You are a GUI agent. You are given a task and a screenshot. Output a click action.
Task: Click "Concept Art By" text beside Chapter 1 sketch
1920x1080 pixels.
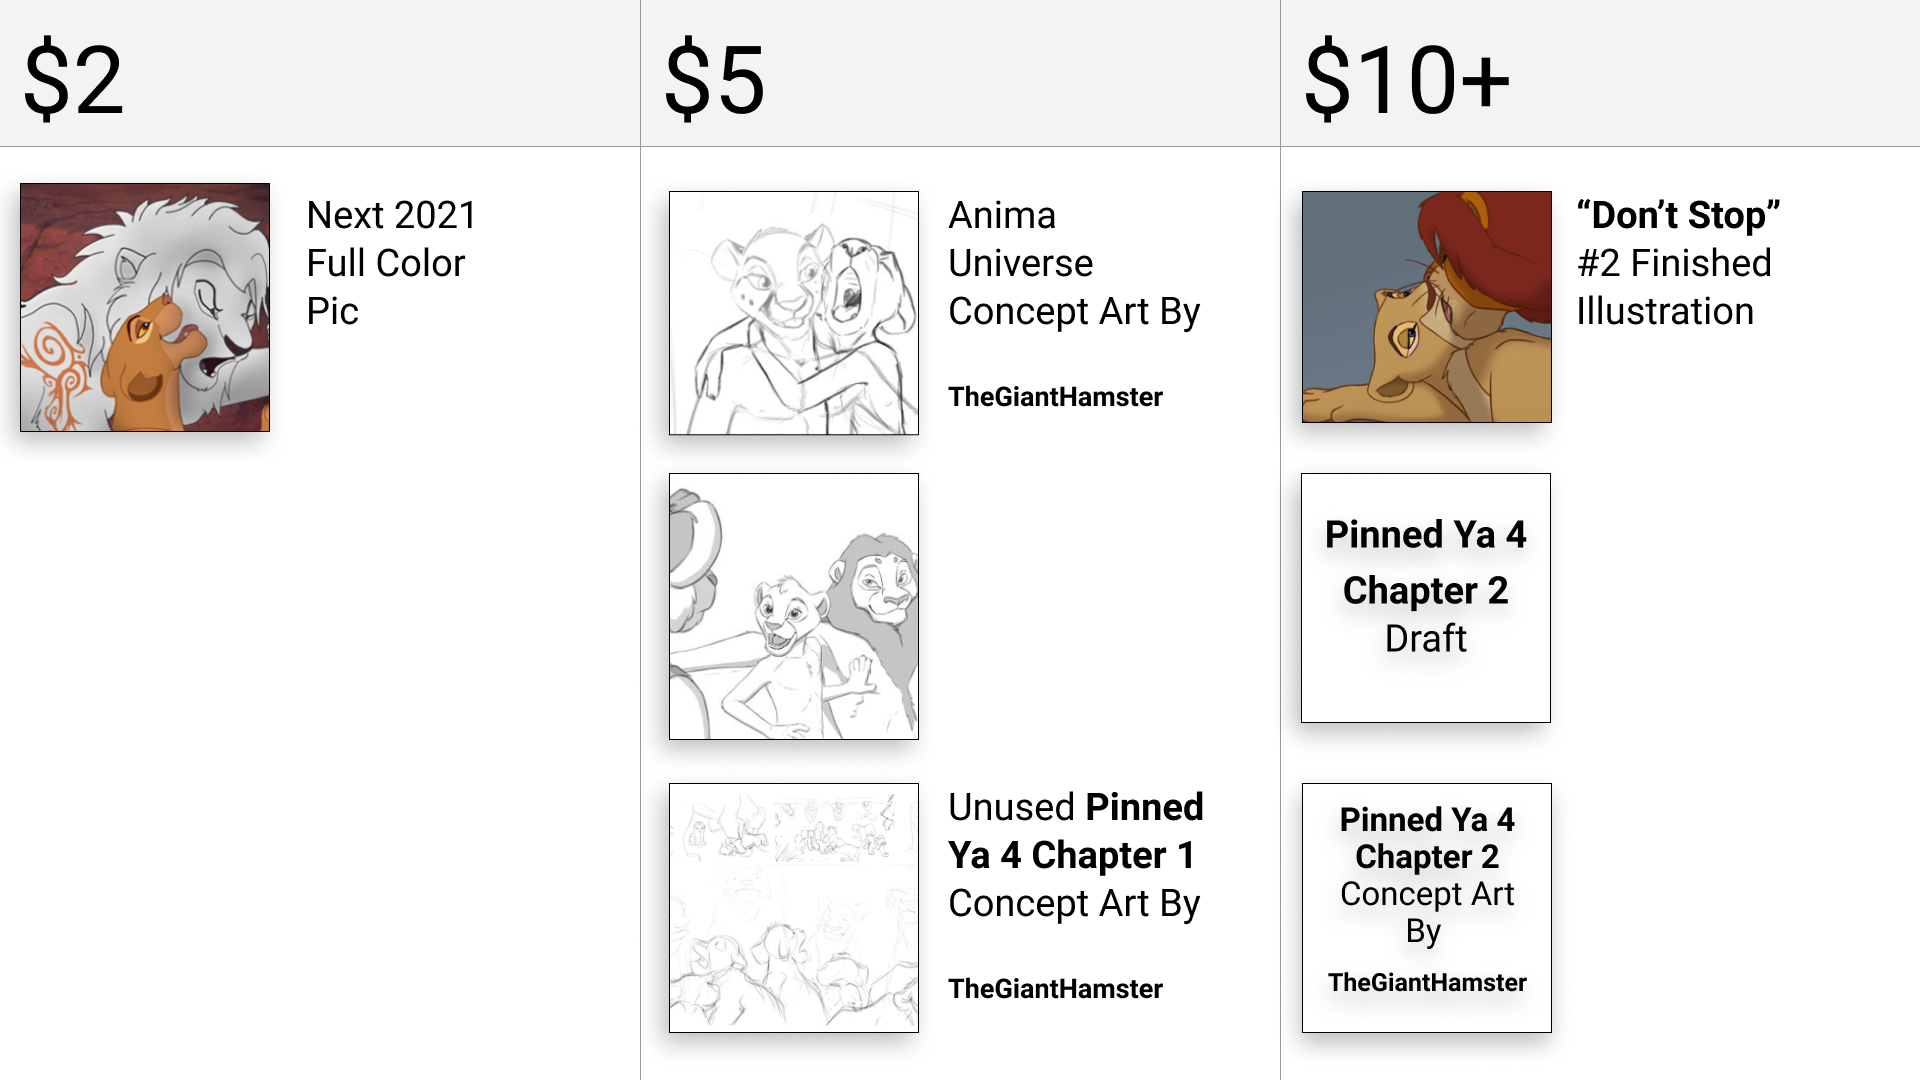(1073, 904)
